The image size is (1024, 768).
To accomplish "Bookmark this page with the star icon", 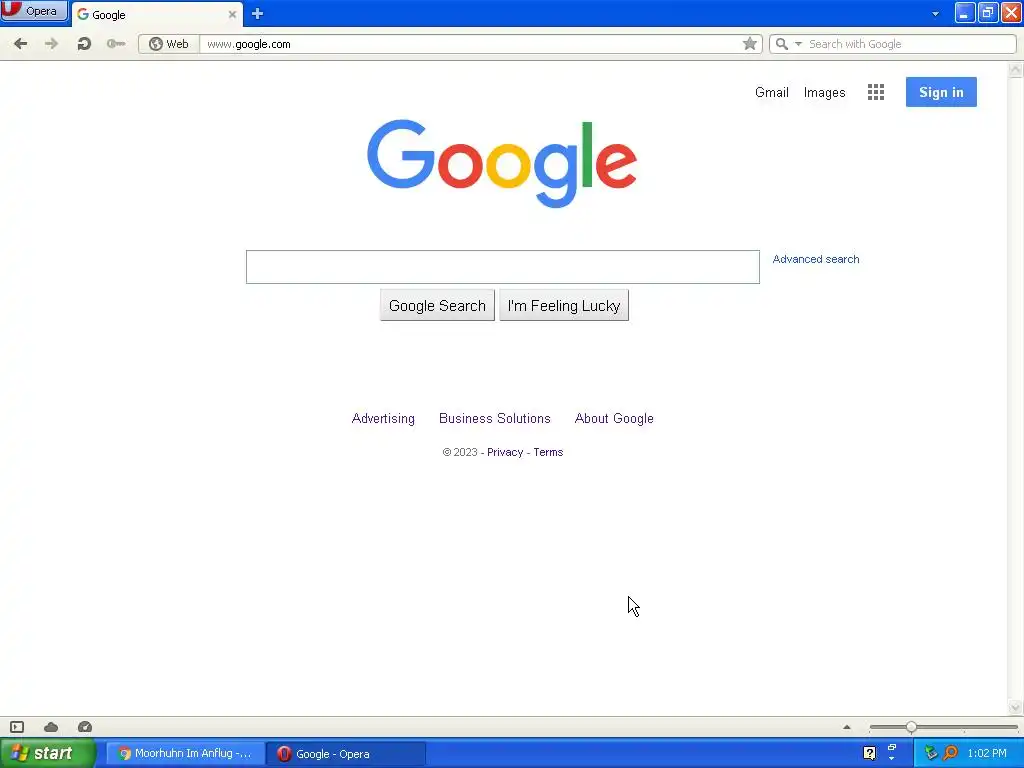I will point(750,44).
